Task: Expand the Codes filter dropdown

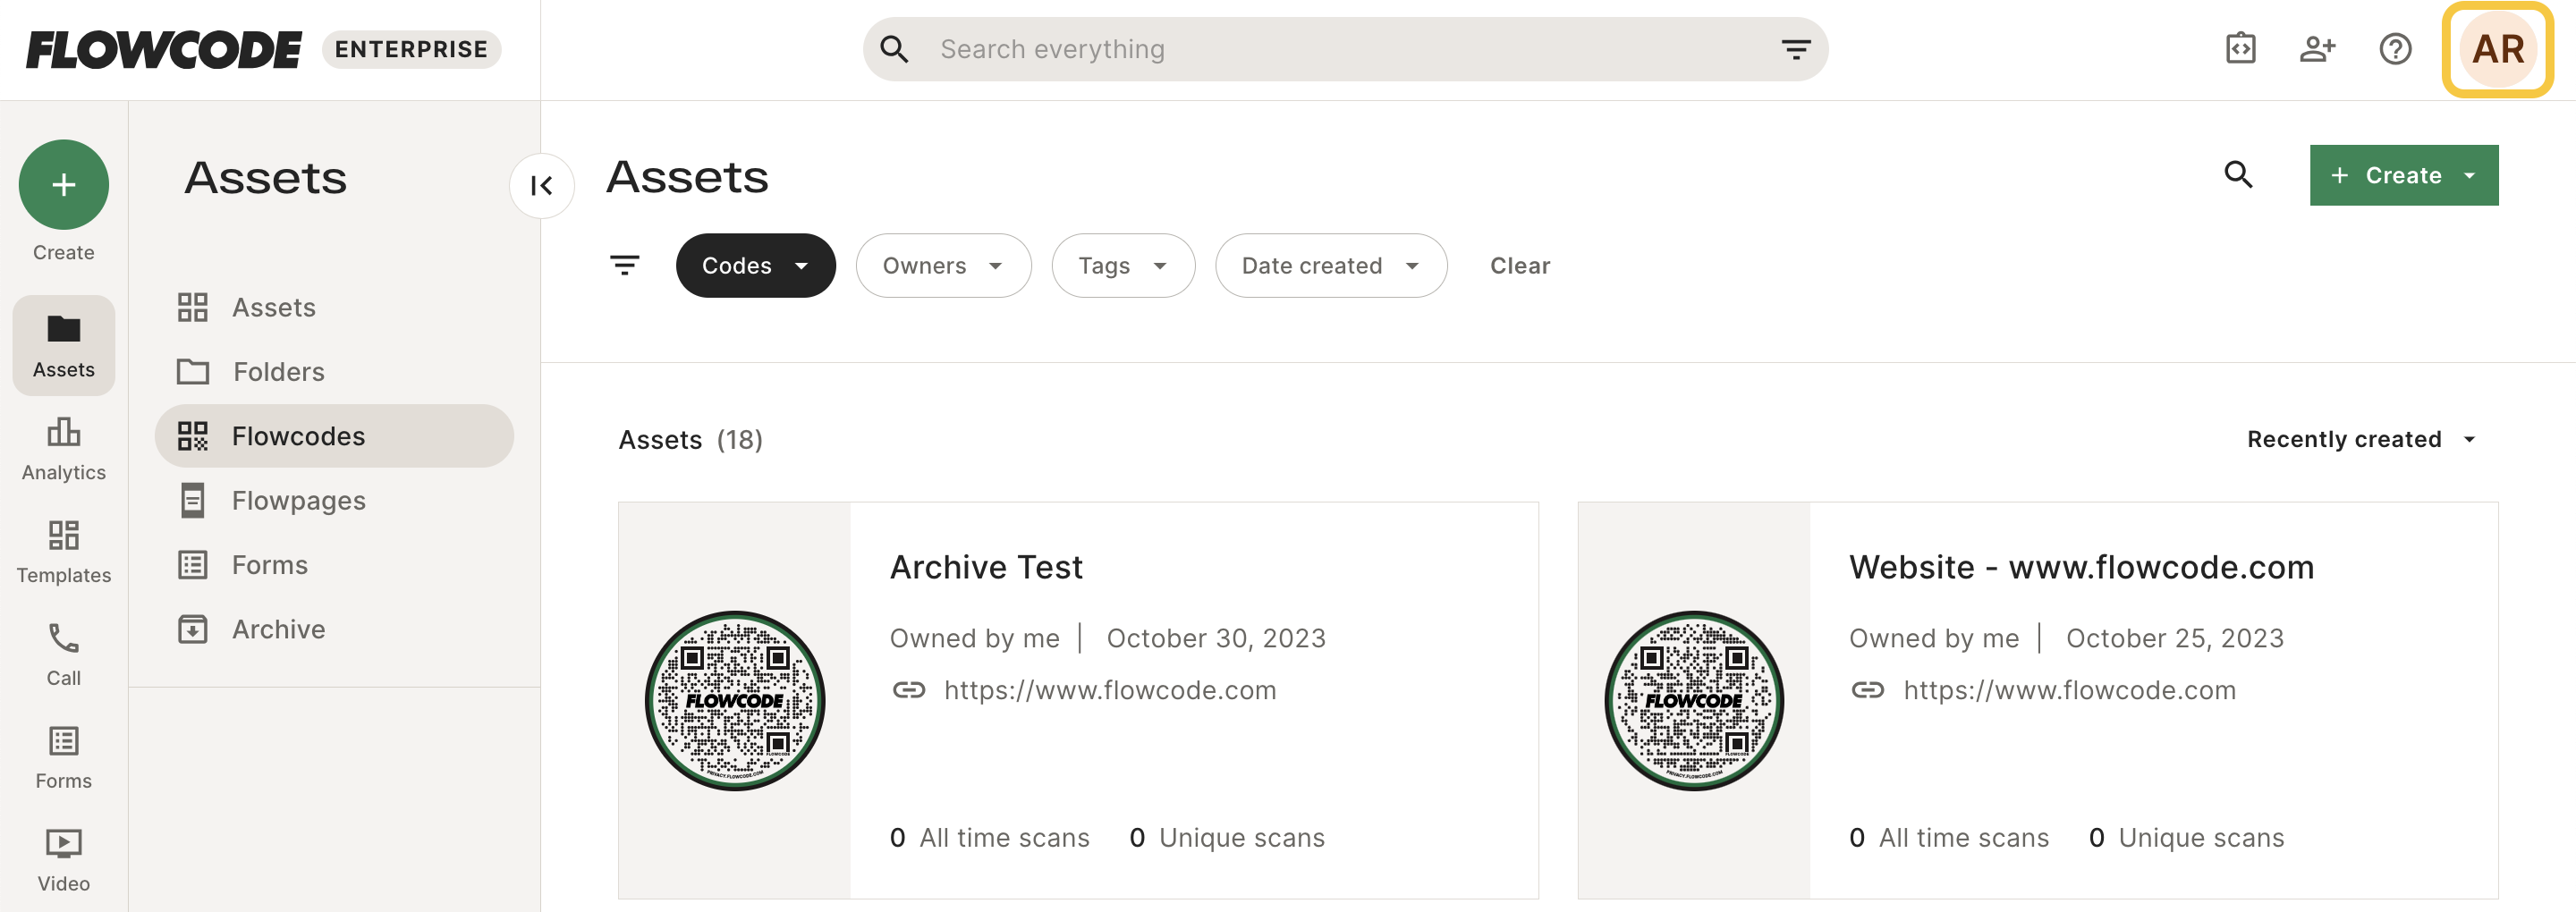Action: tap(755, 265)
